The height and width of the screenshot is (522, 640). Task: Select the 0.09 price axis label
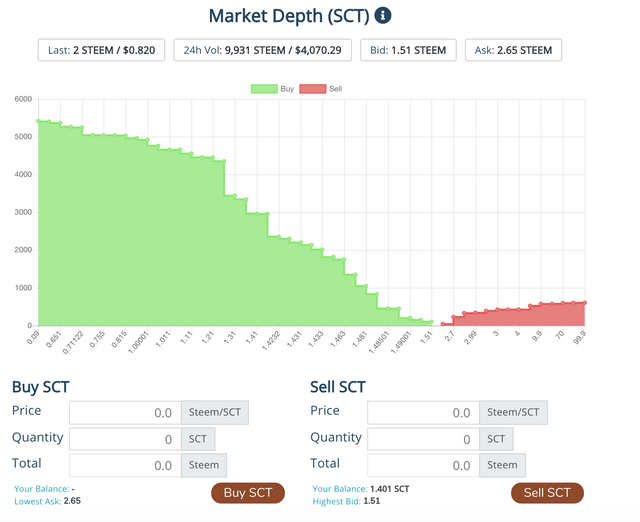click(33, 338)
